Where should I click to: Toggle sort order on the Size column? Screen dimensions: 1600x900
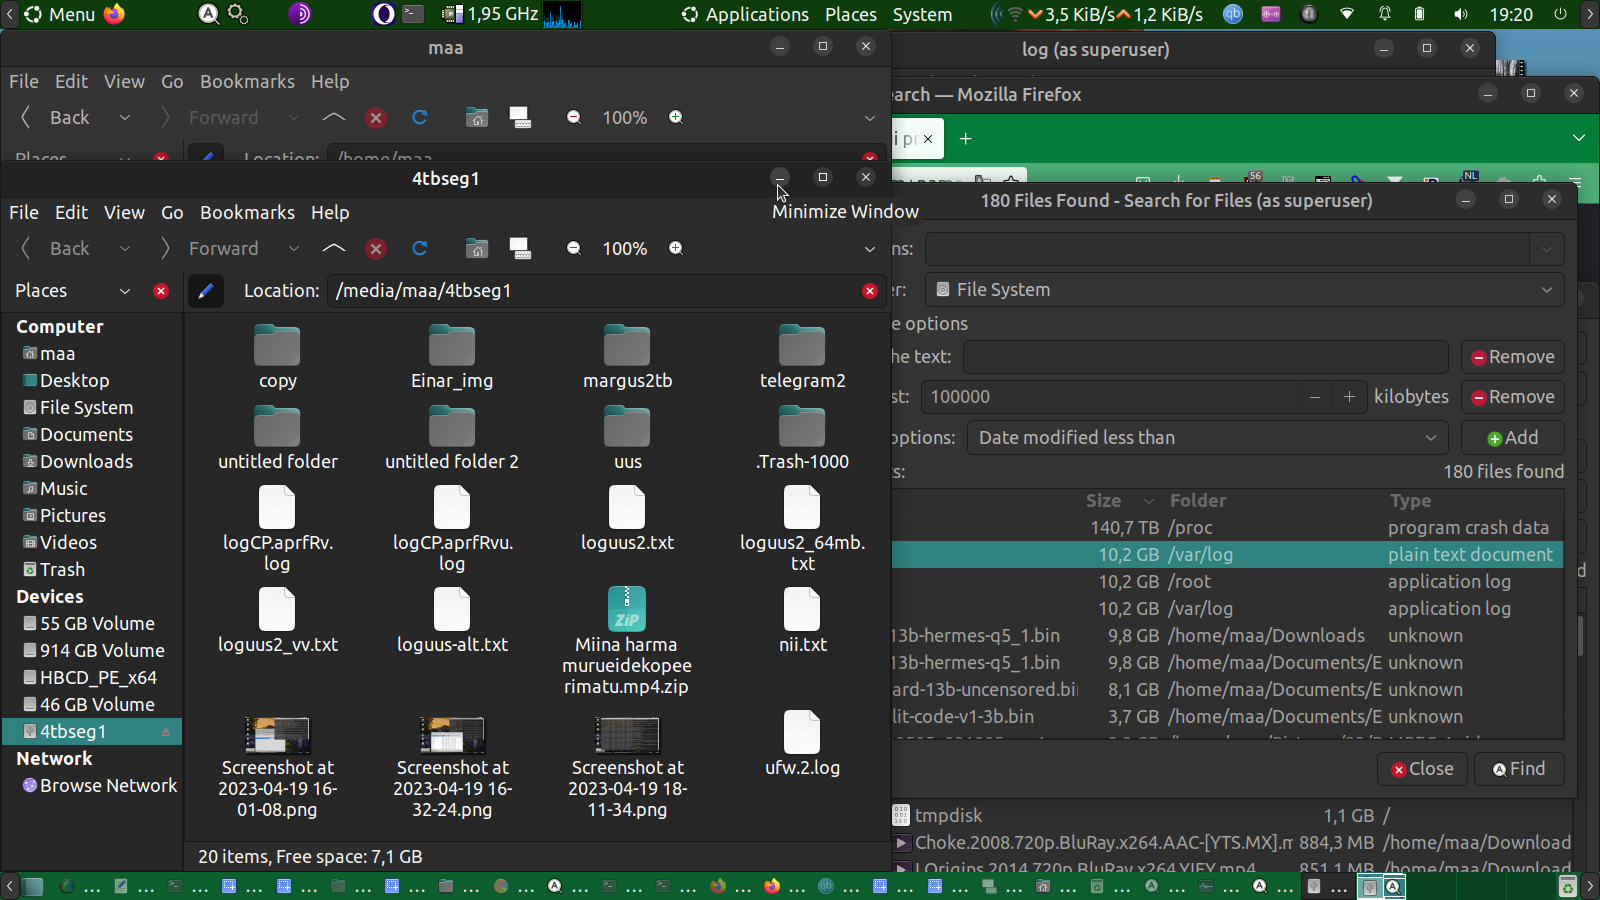tap(1118, 501)
